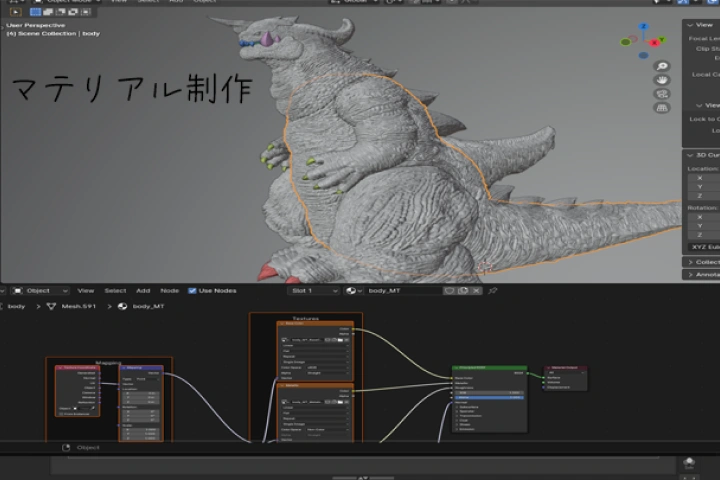Open the shader type Object dropdown
The width and height of the screenshot is (720, 480).
pyautogui.click(x=40, y=291)
